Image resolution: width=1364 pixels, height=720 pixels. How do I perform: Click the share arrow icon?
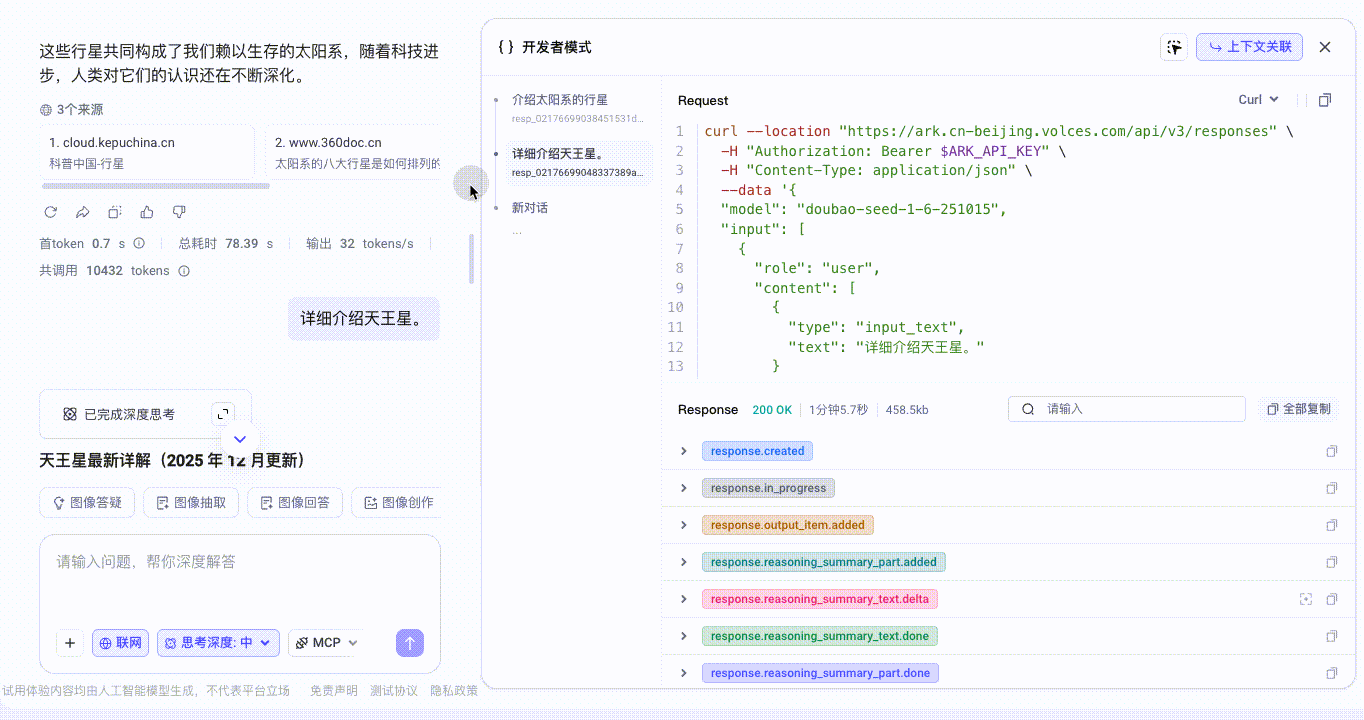pos(83,212)
